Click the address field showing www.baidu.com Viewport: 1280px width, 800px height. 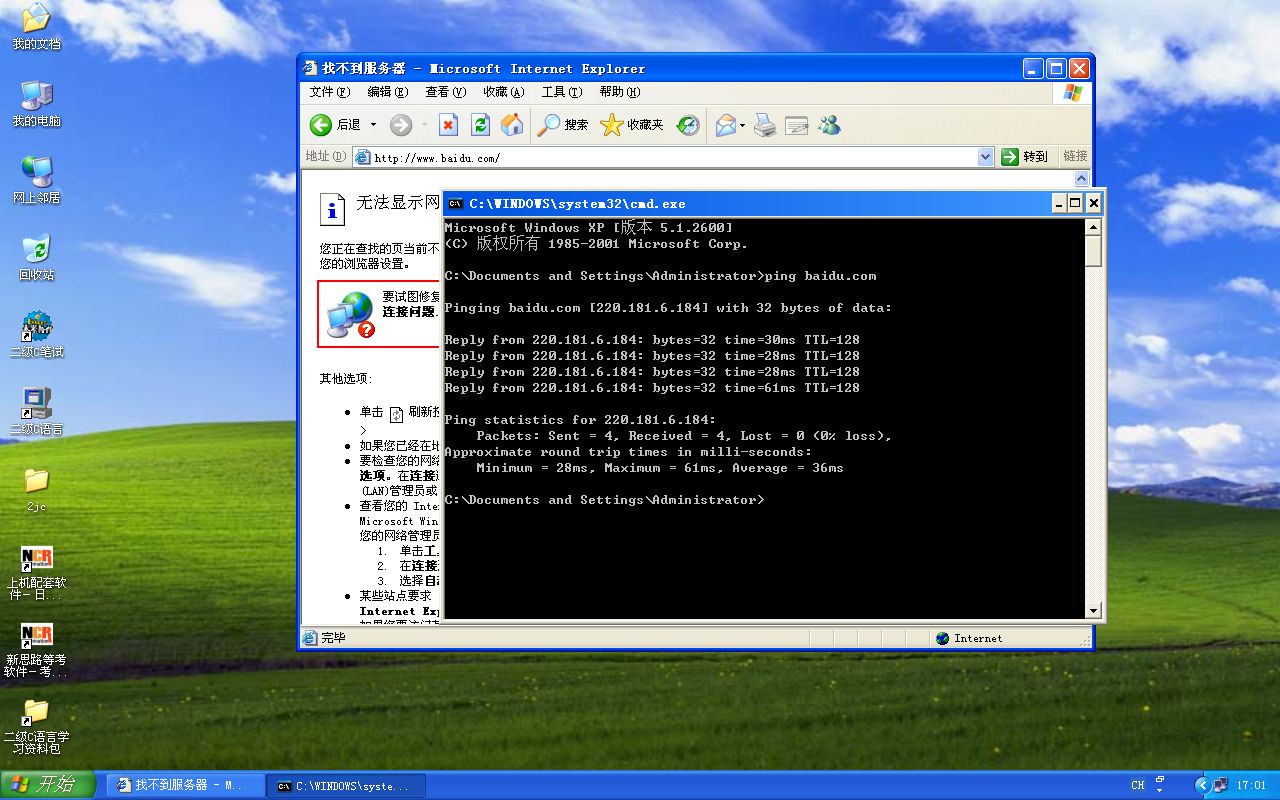(665, 157)
